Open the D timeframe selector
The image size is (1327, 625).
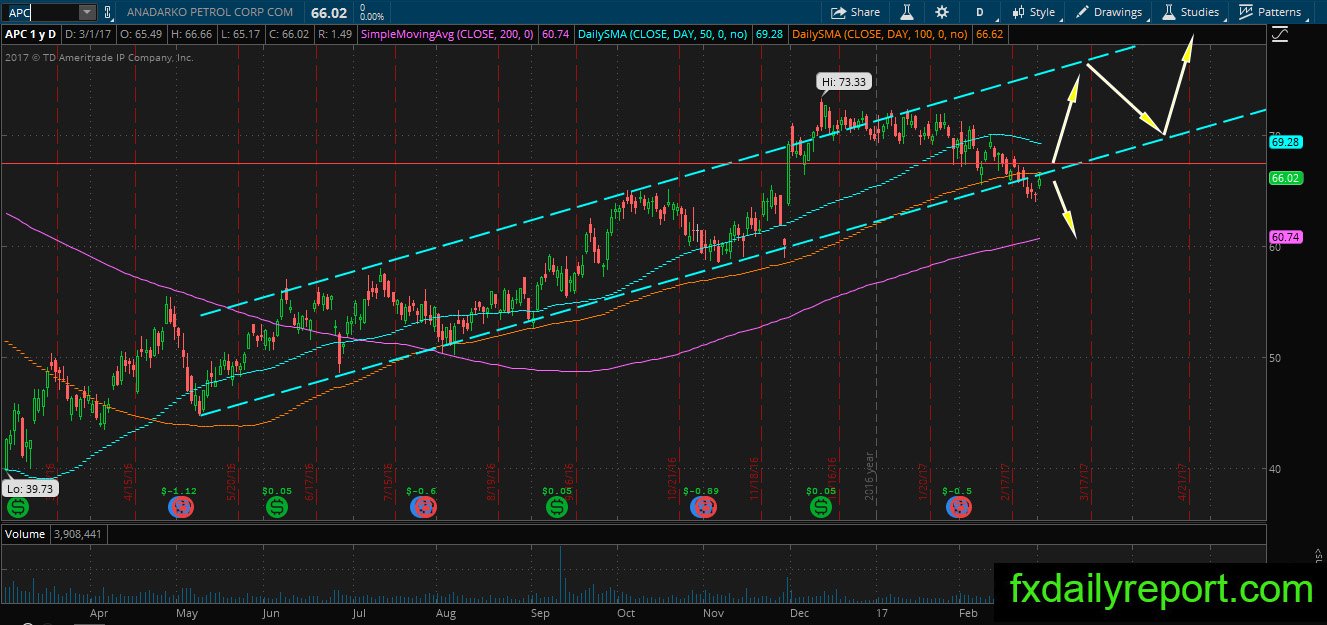980,12
